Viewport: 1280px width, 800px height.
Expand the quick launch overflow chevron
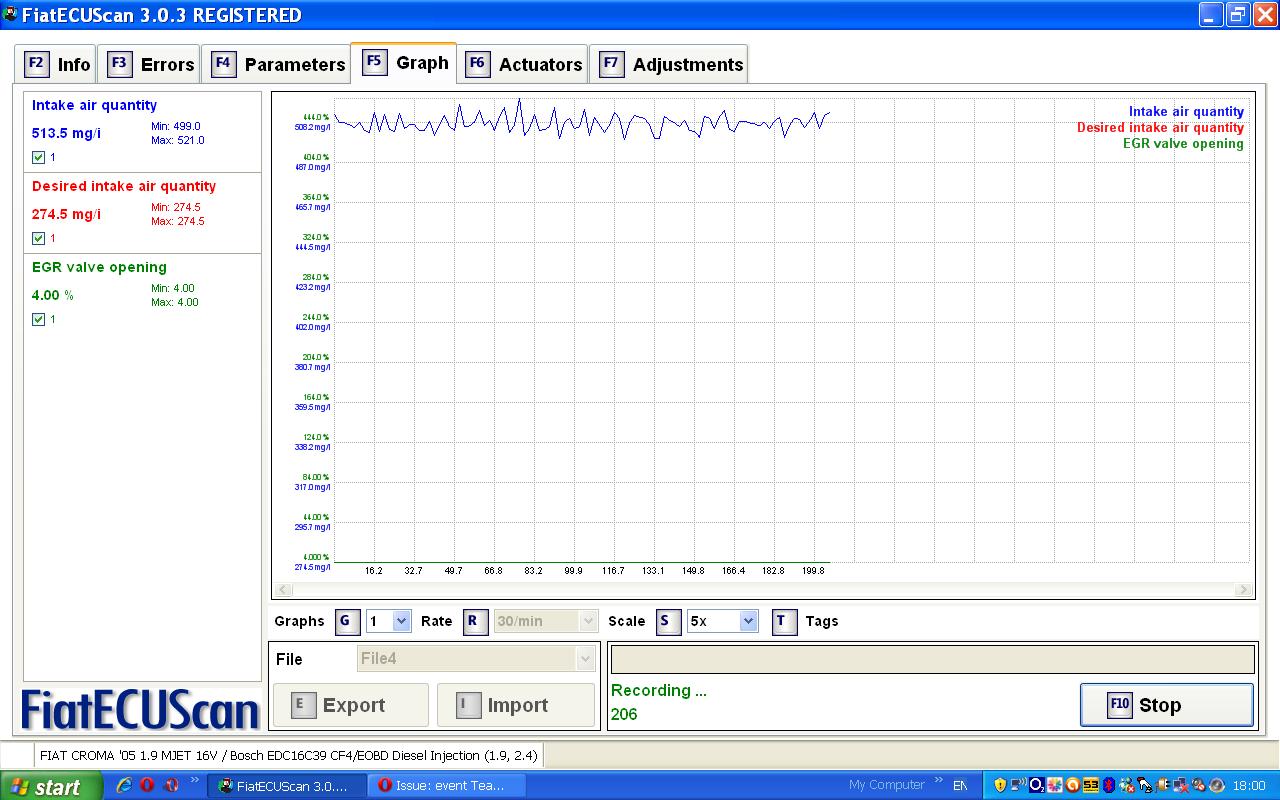coord(194,781)
